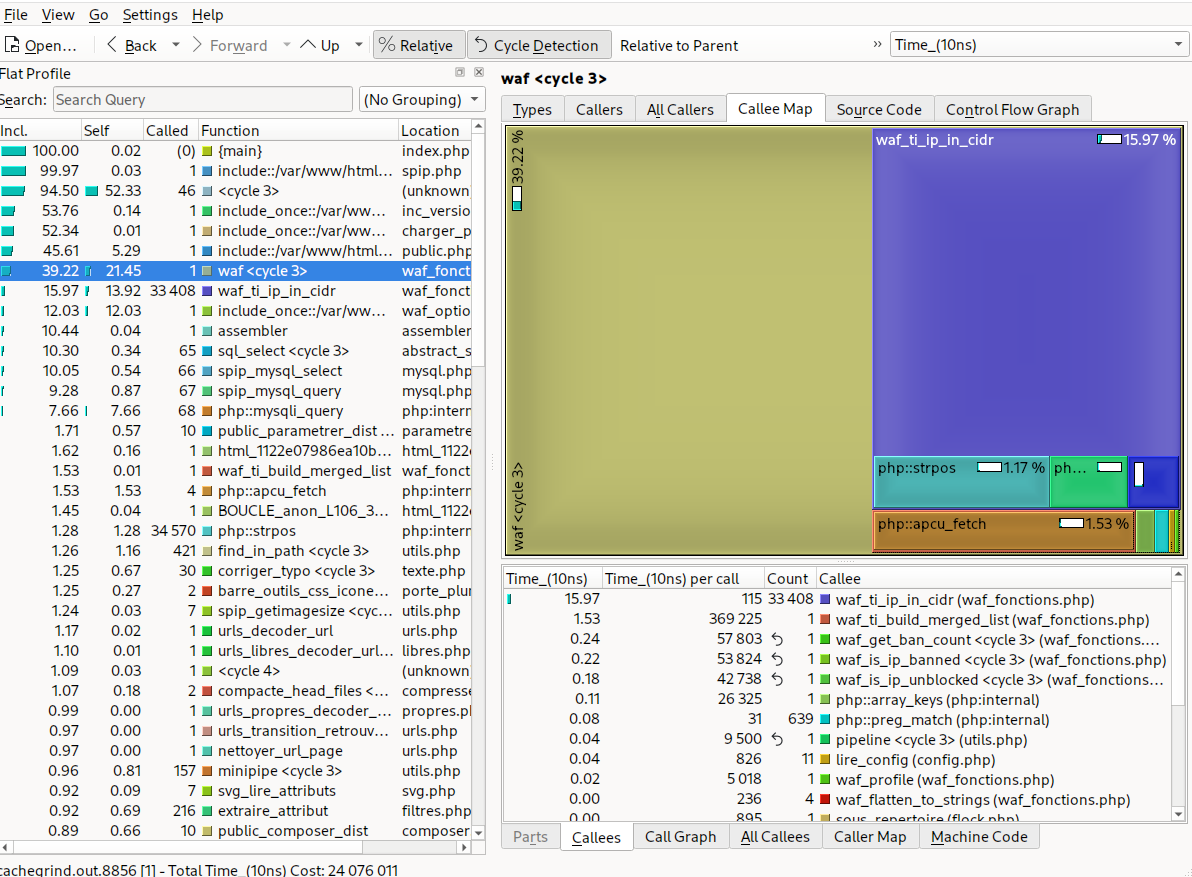Screen dimensions: 1192x877
Task: Float the Flat Profile dock panel
Action: [460, 73]
